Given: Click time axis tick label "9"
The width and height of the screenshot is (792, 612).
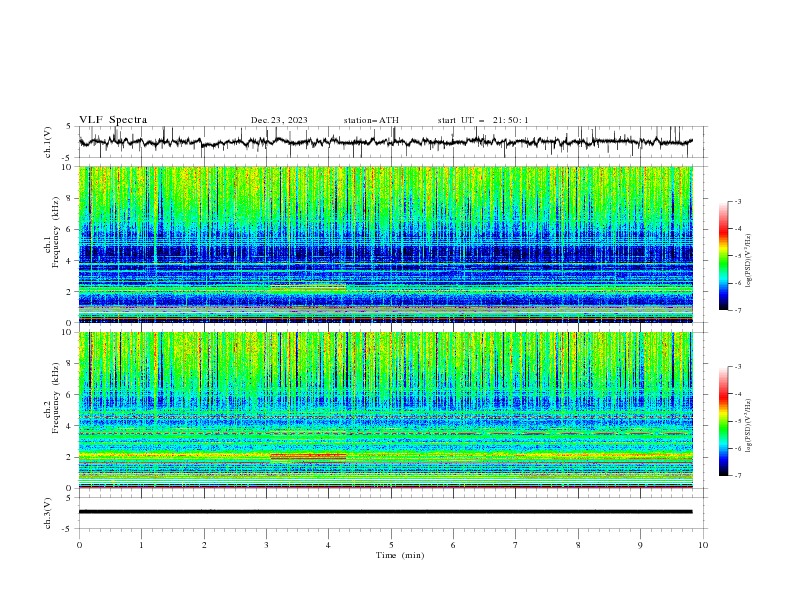Looking at the screenshot, I should point(640,545).
